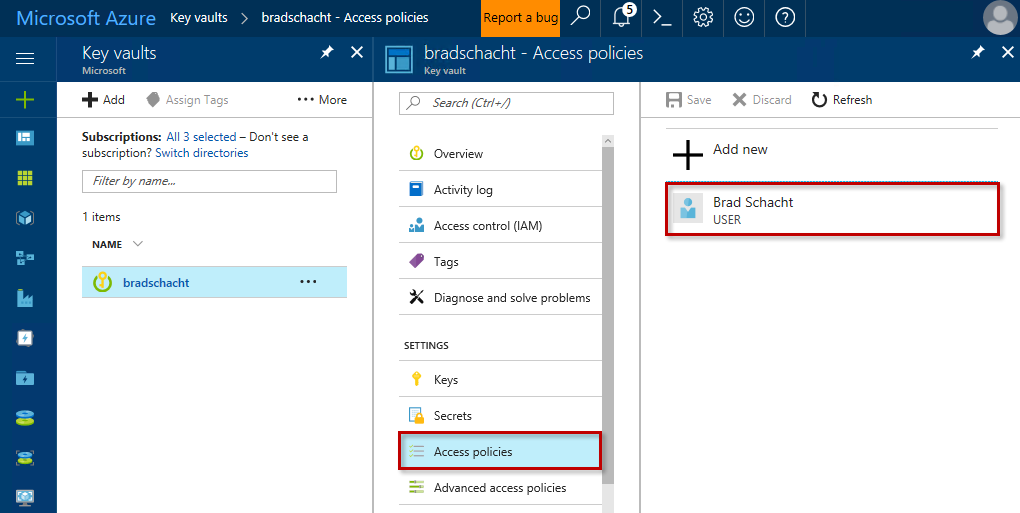
Task: Open the portal settings gear
Action: click(x=703, y=17)
